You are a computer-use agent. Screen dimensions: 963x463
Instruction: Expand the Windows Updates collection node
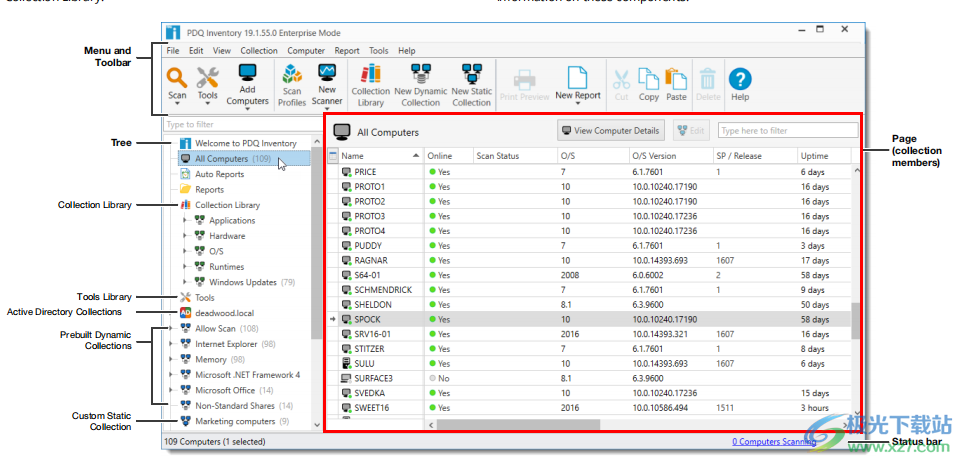pyautogui.click(x=185, y=282)
